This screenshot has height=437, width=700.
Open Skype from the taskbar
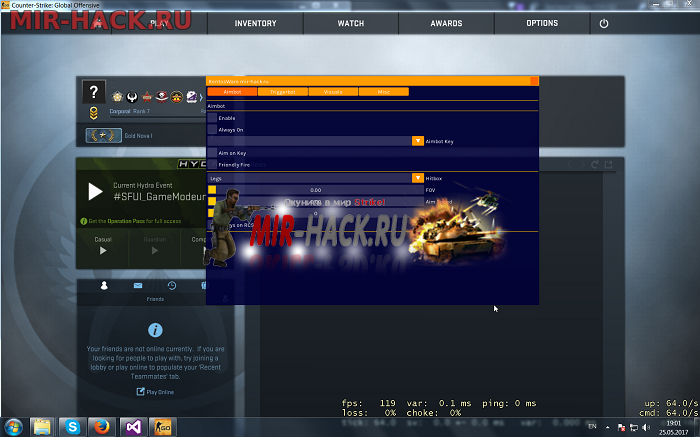(72, 426)
